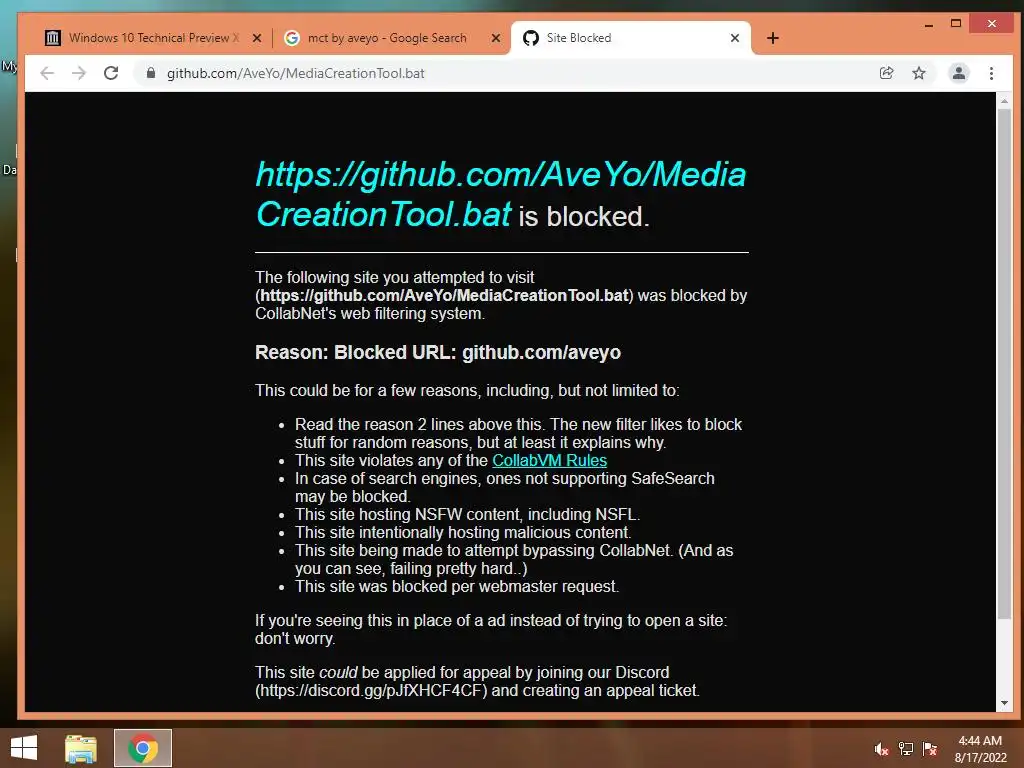
Task: Click the padlock site info icon
Action: (151, 73)
